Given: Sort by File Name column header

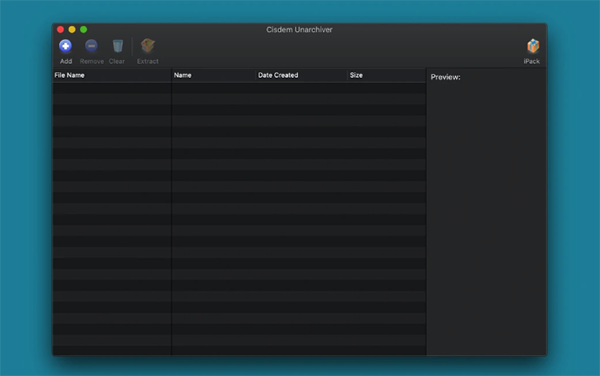Looking at the screenshot, I should [x=112, y=75].
